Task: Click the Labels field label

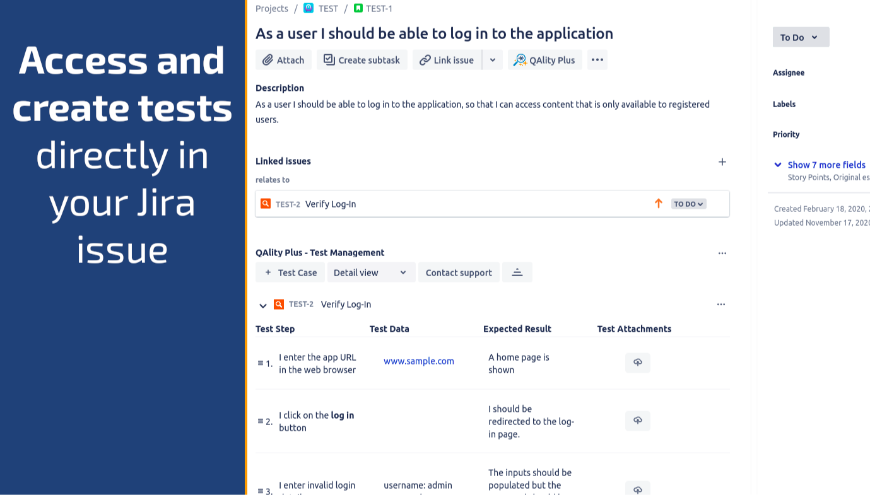Action: 784,104
